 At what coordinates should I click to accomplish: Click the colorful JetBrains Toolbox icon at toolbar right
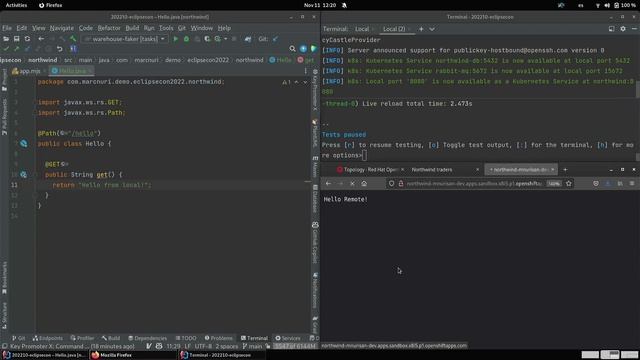(313, 49)
